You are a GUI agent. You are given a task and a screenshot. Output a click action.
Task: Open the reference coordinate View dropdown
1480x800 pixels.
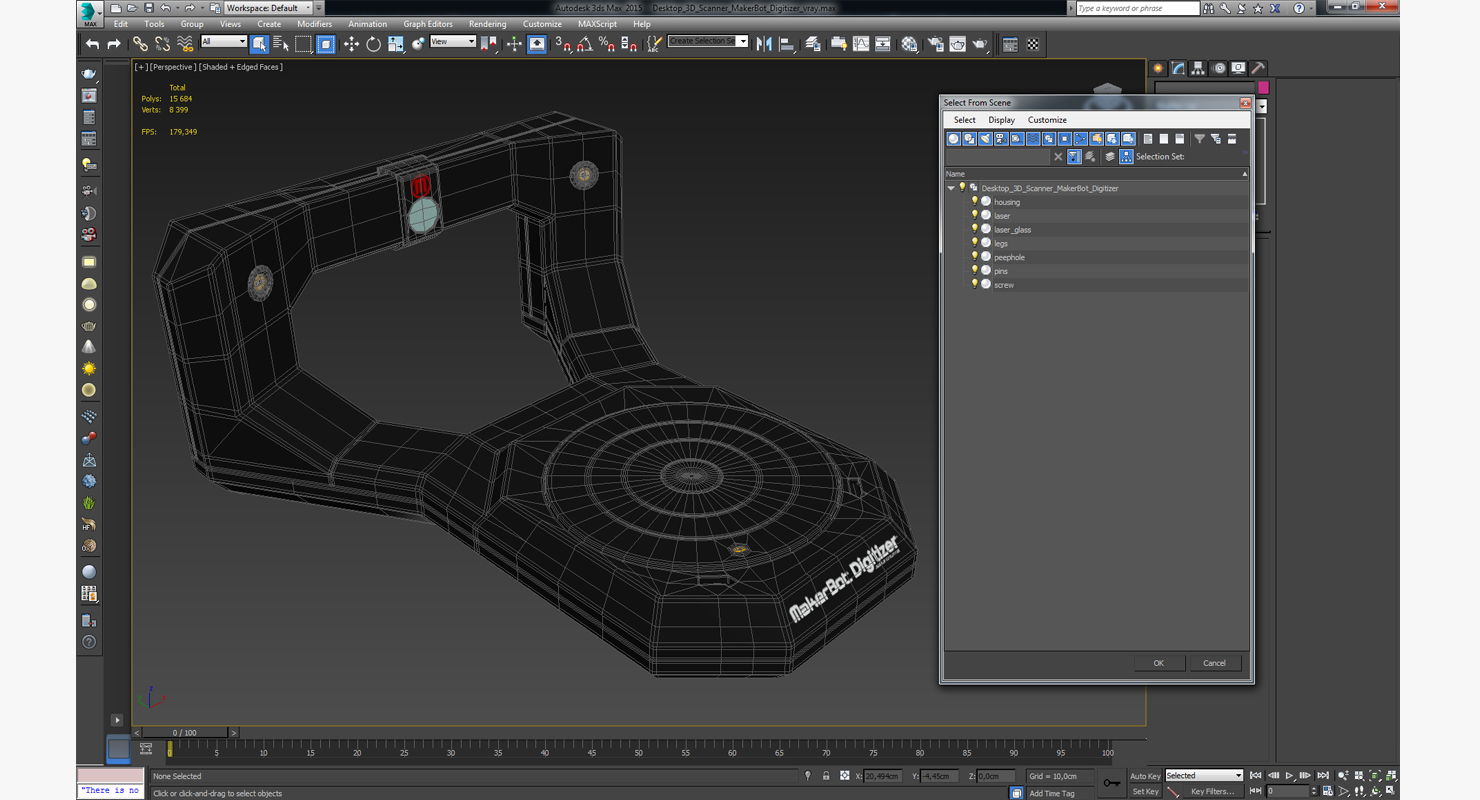pos(452,41)
